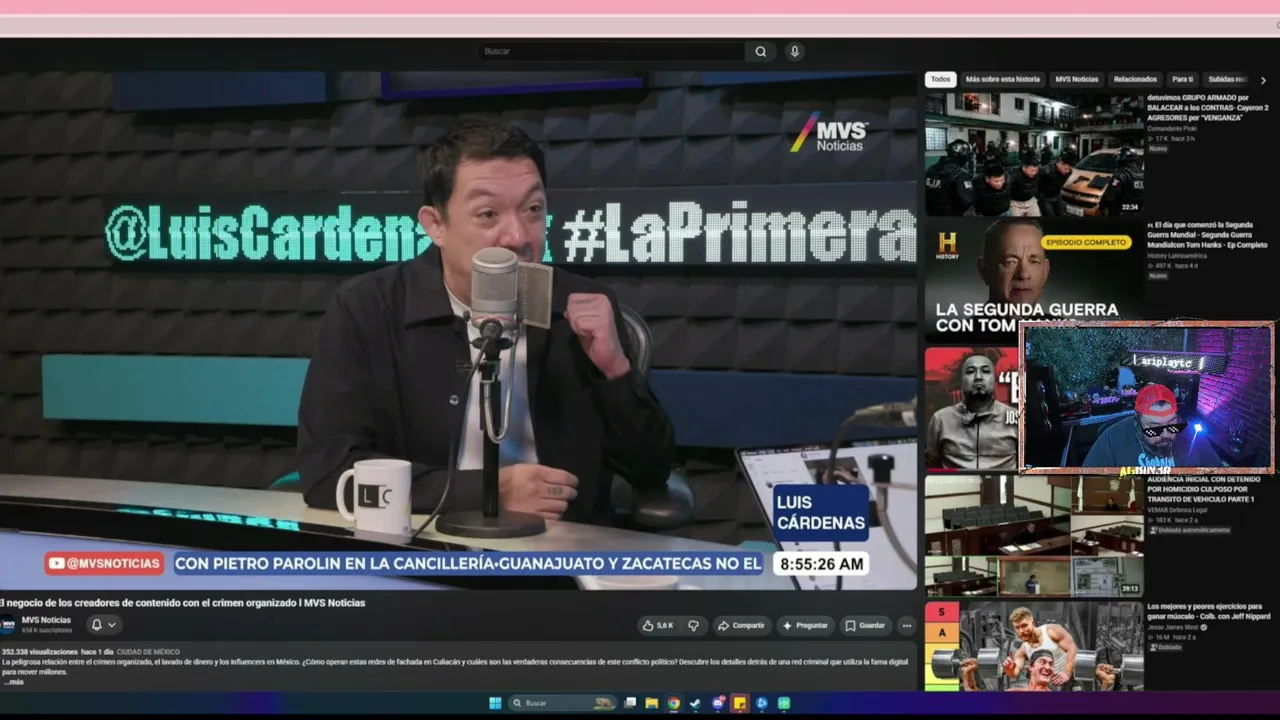
Task: Click the video player to pause
Action: 458,330
